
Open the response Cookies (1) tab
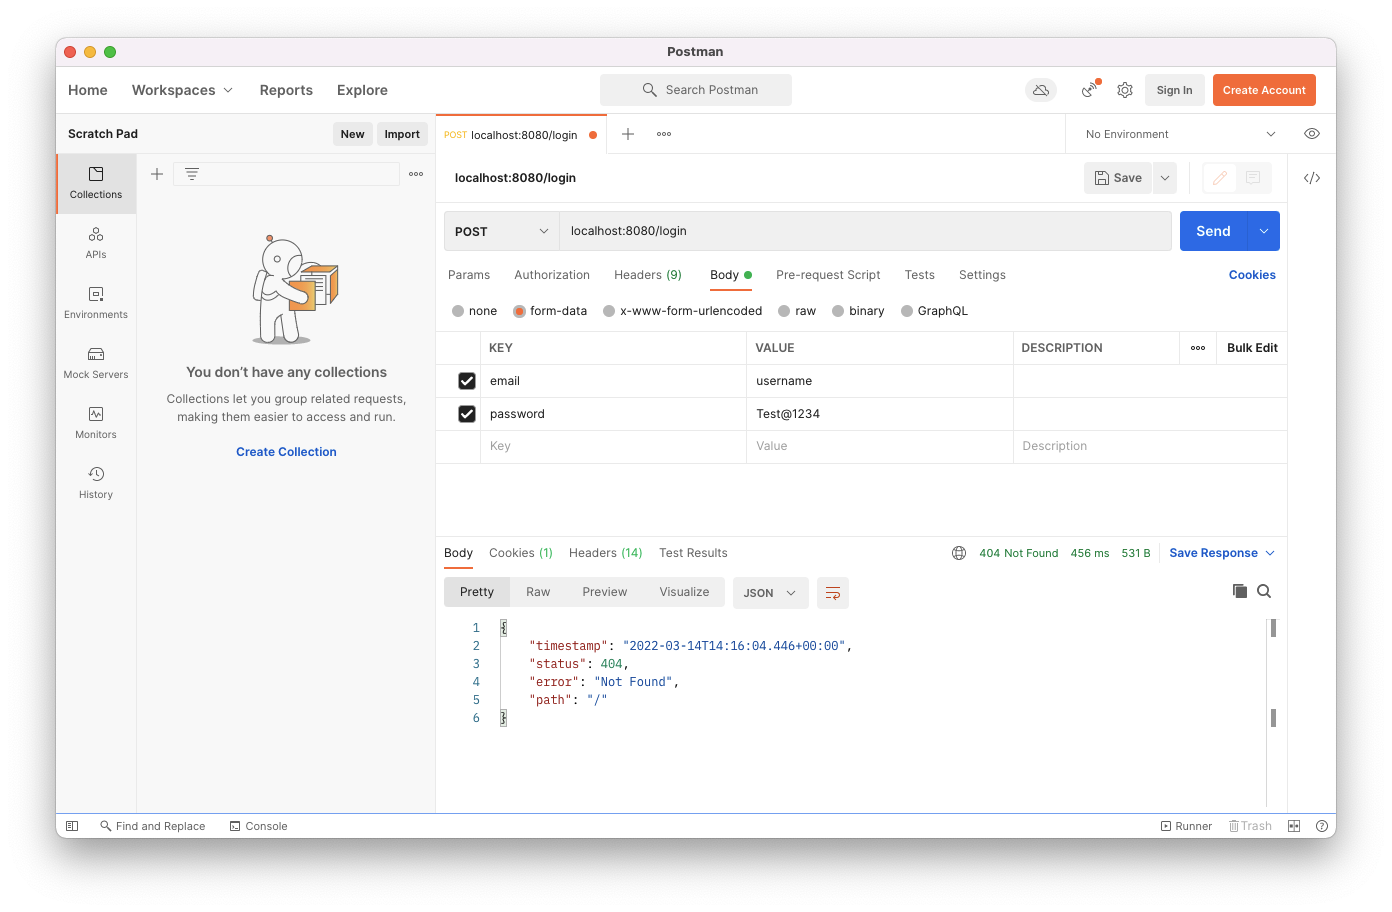[x=521, y=553]
